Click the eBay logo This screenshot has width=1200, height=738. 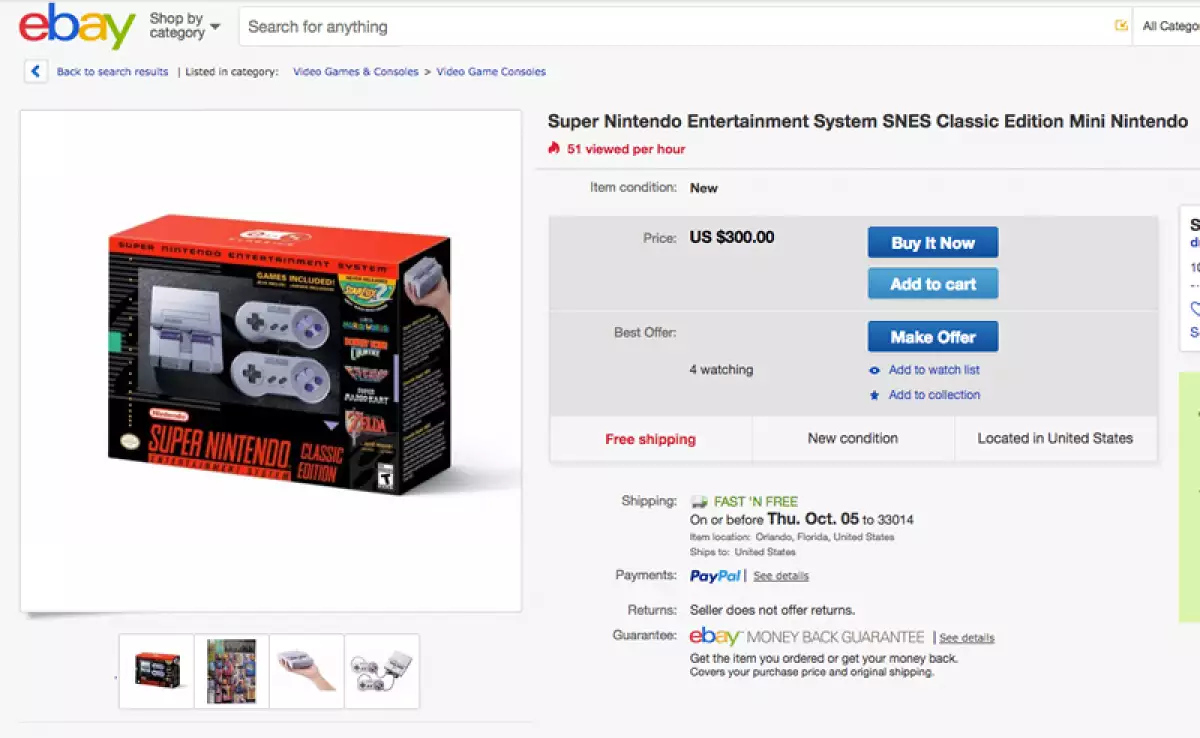(77, 27)
